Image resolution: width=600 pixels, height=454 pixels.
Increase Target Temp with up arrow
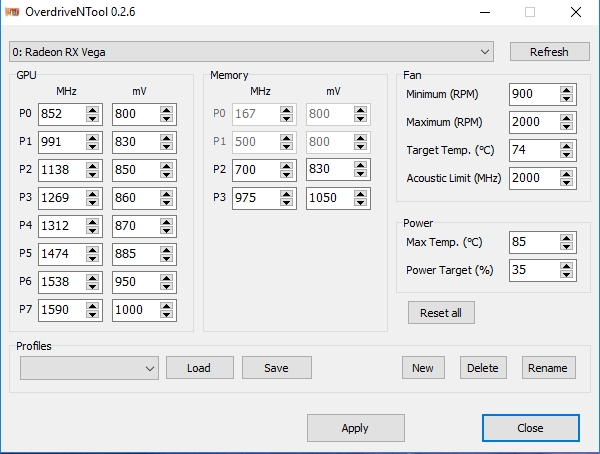(x=566, y=146)
